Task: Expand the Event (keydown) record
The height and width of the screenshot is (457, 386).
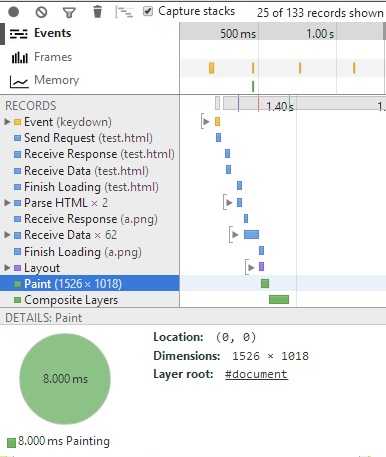Action: coord(7,122)
